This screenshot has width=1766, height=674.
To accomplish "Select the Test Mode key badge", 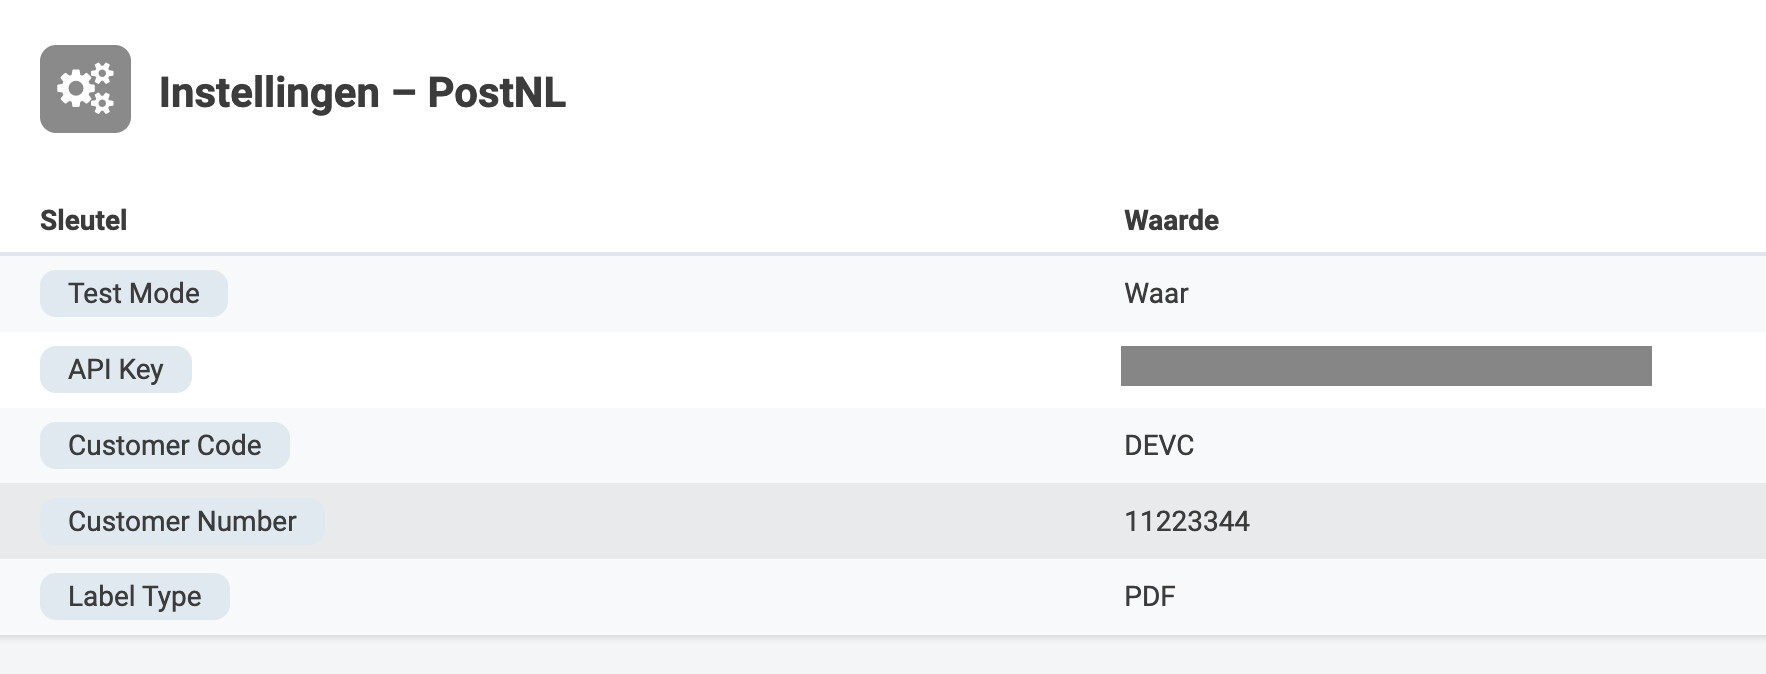I will (x=134, y=293).
